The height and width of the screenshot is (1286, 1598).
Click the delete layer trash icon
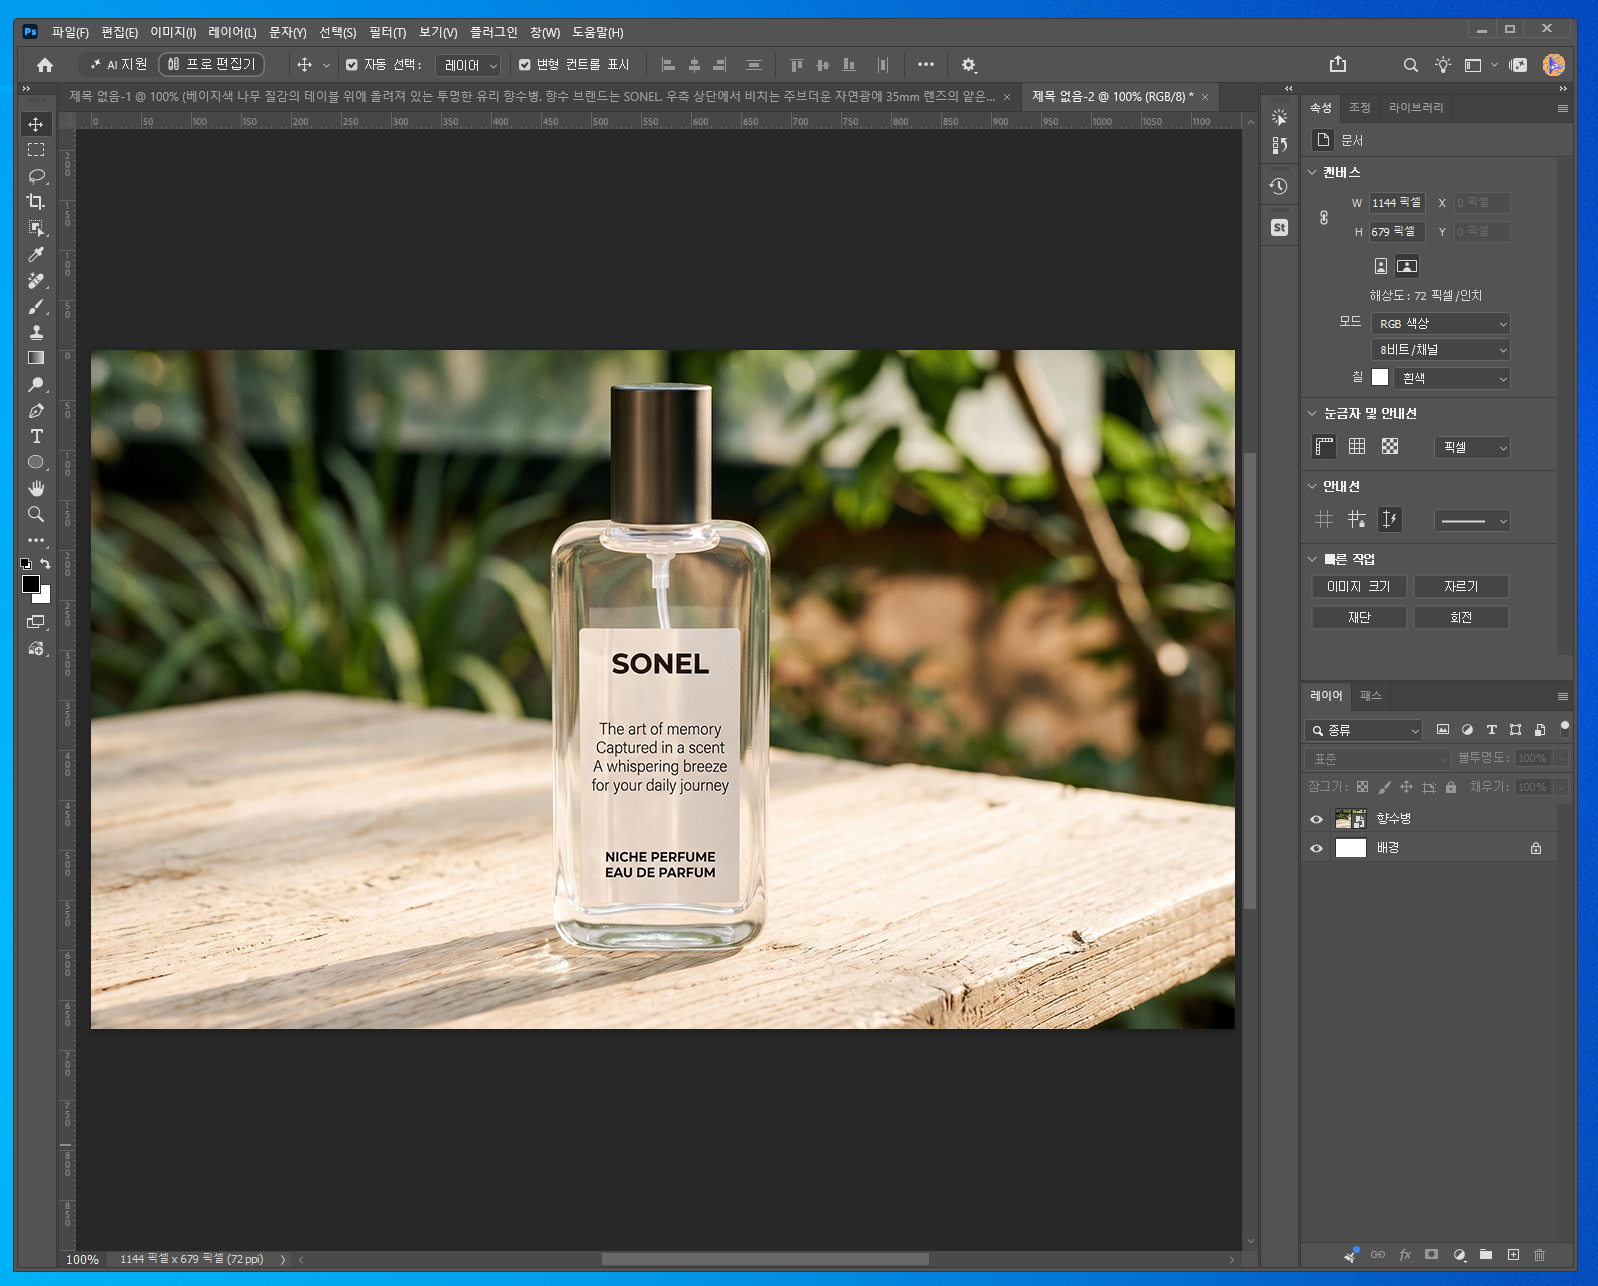pyautogui.click(x=1540, y=1255)
